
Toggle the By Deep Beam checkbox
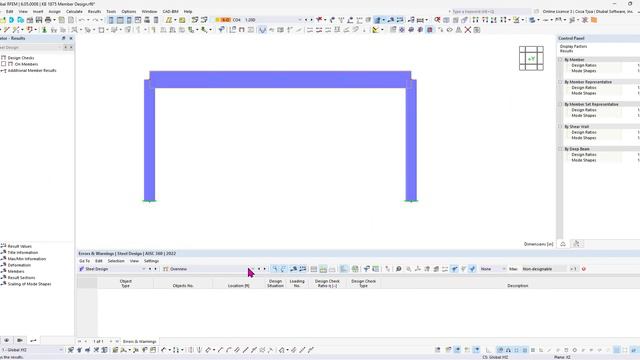[x=560, y=149]
